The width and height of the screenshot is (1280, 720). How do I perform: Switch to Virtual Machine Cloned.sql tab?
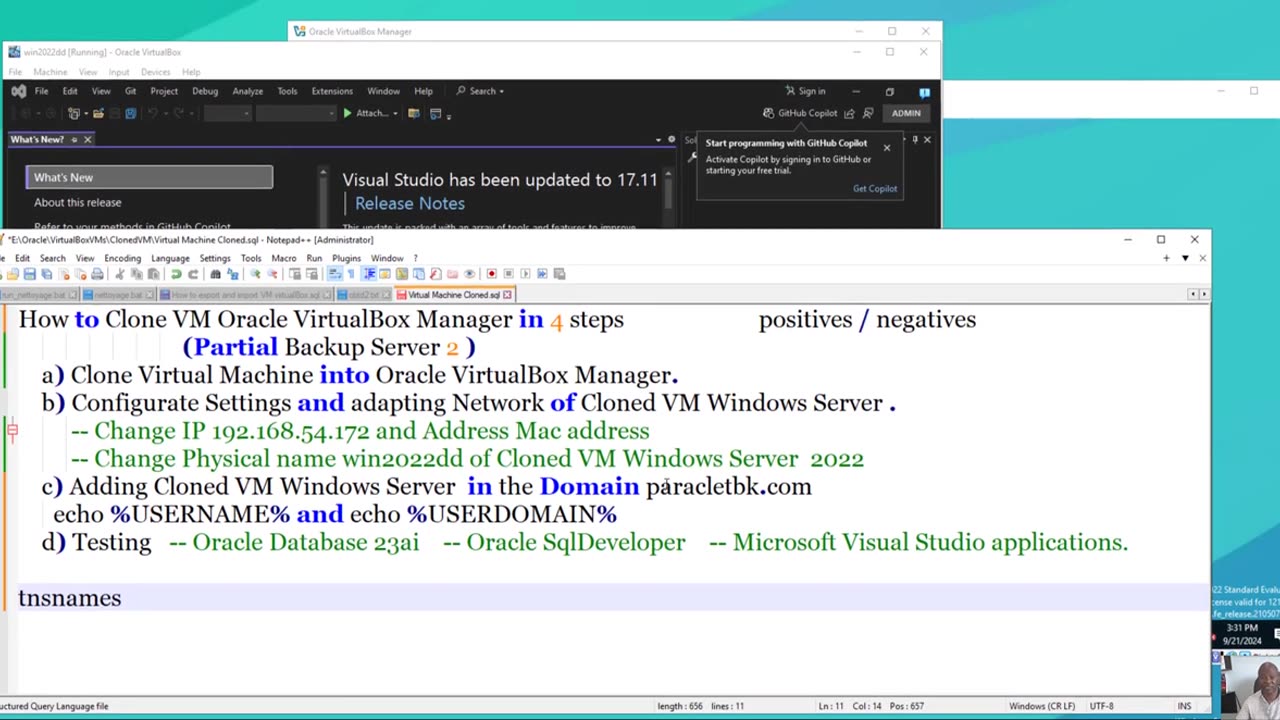tap(453, 295)
